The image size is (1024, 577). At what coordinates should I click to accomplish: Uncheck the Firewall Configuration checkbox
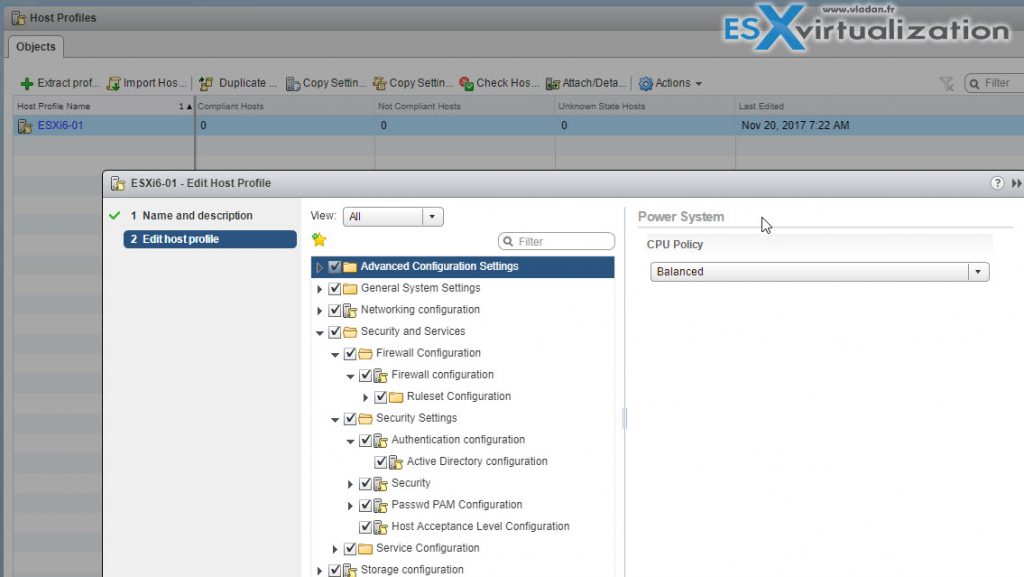[350, 353]
